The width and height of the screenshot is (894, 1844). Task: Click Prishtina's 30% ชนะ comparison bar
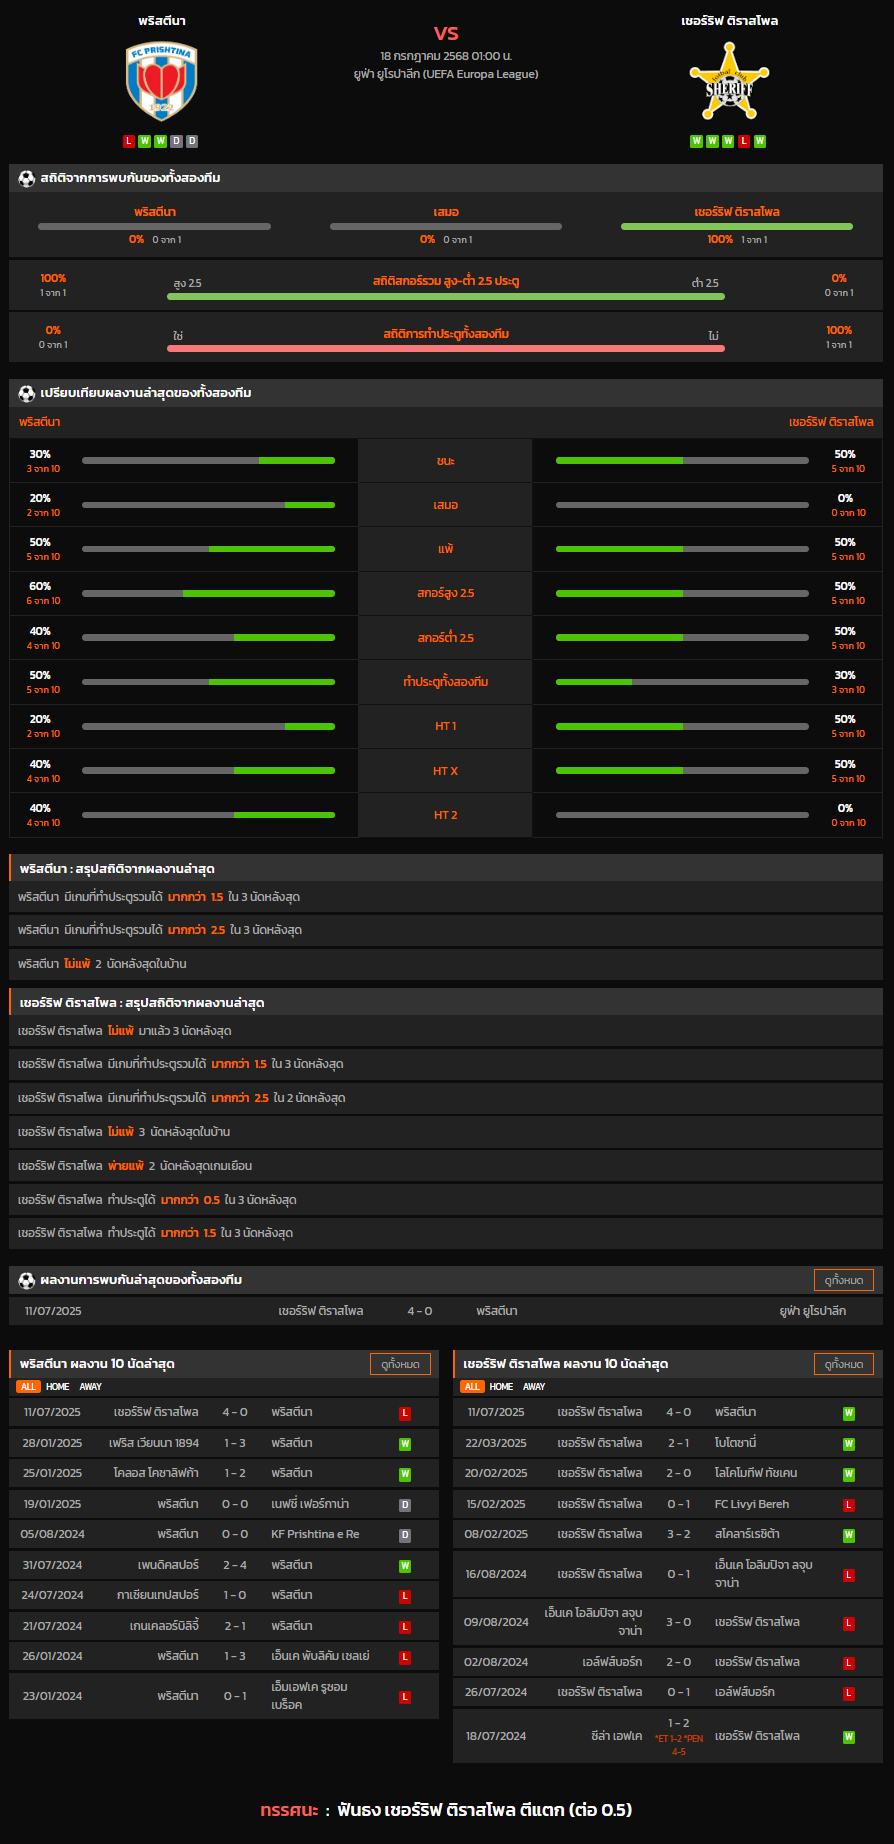tap(208, 461)
